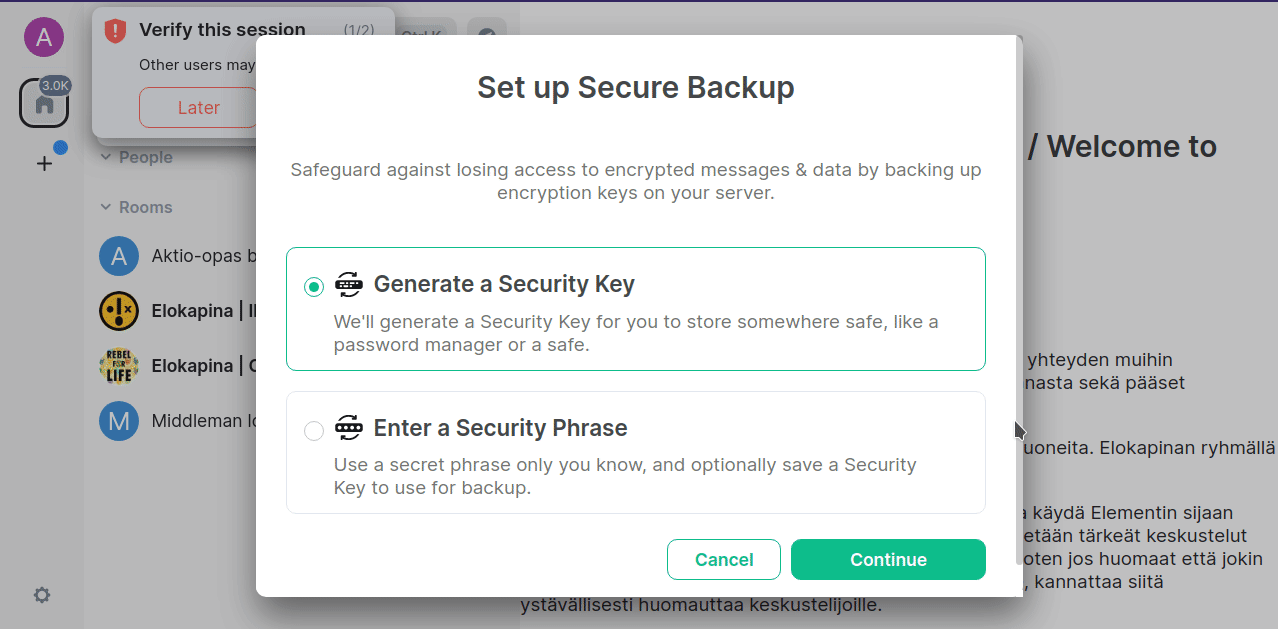Open the Elokapina room with exclamation avatar
Image resolution: width=1278 pixels, height=629 pixels.
pyautogui.click(x=176, y=311)
